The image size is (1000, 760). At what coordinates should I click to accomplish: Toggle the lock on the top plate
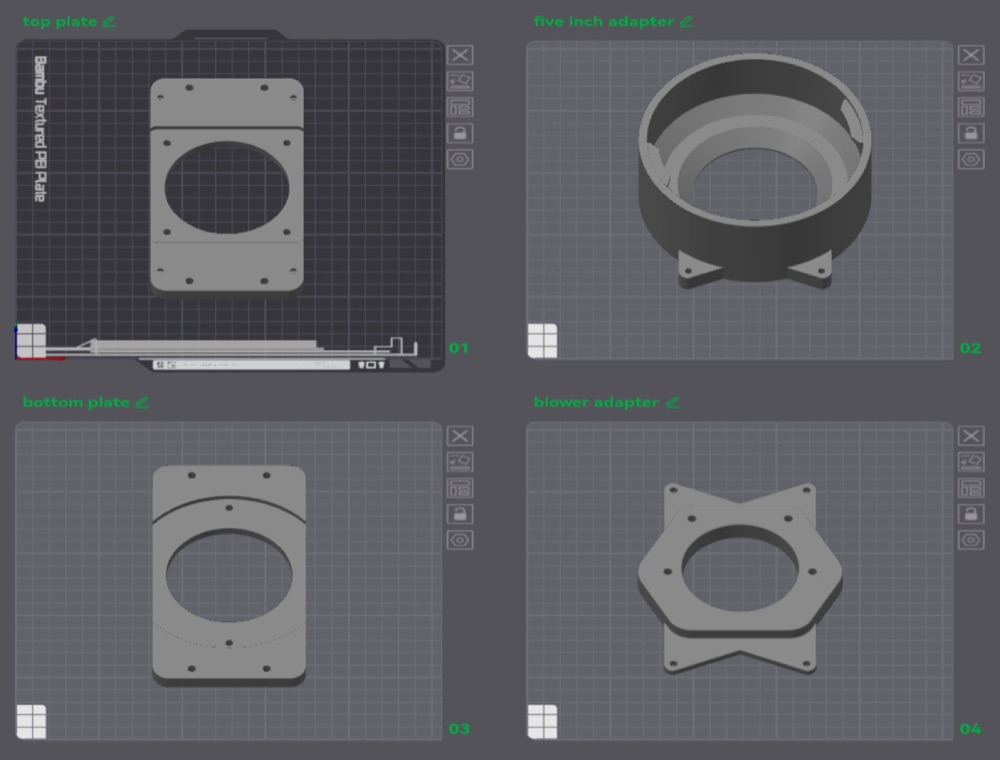click(460, 133)
